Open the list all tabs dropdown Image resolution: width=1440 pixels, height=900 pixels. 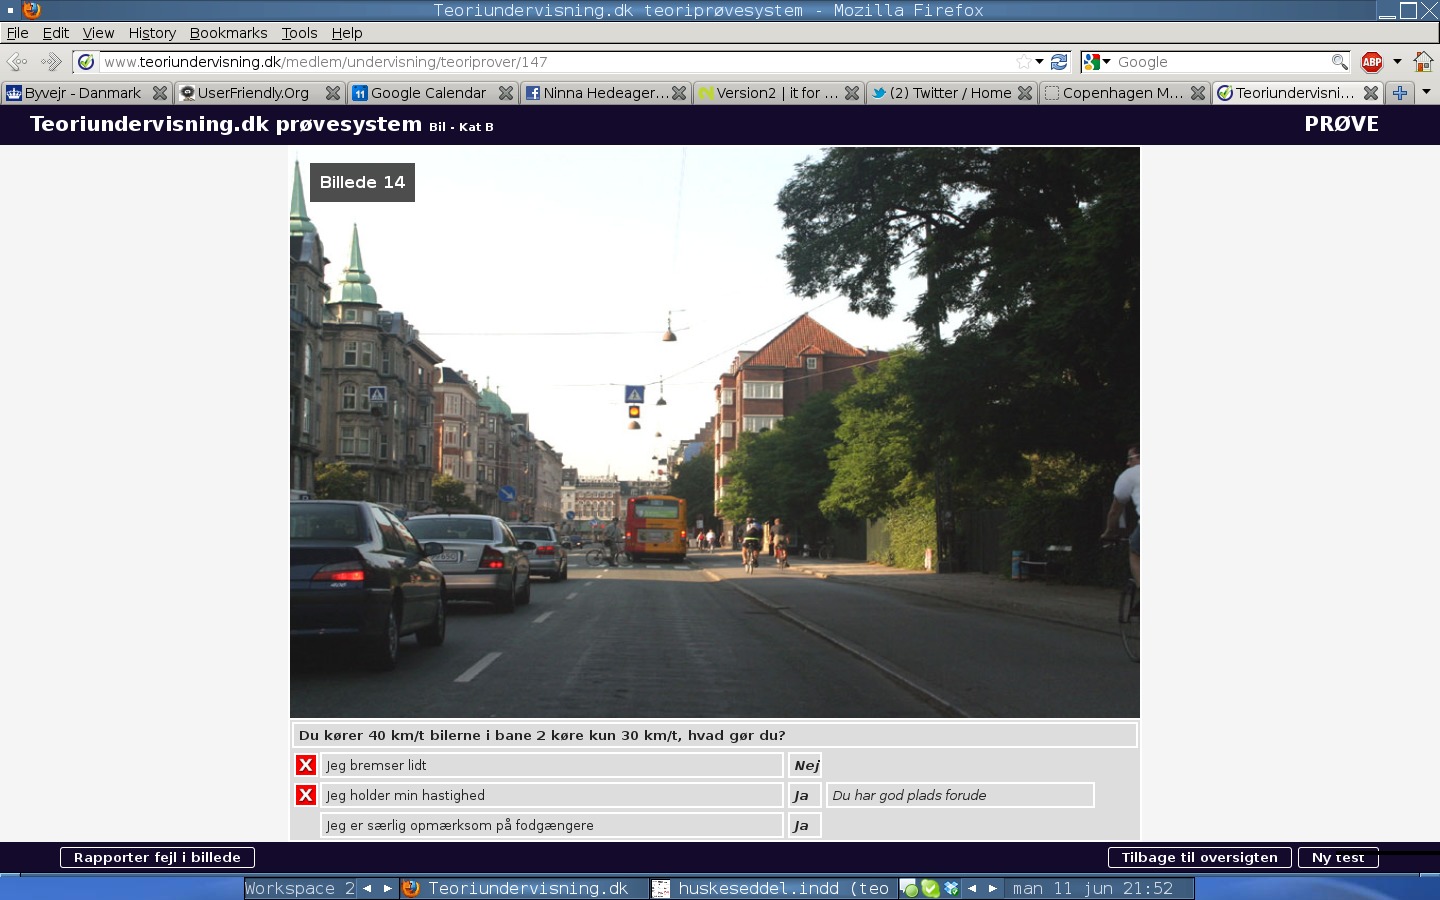click(x=1426, y=92)
